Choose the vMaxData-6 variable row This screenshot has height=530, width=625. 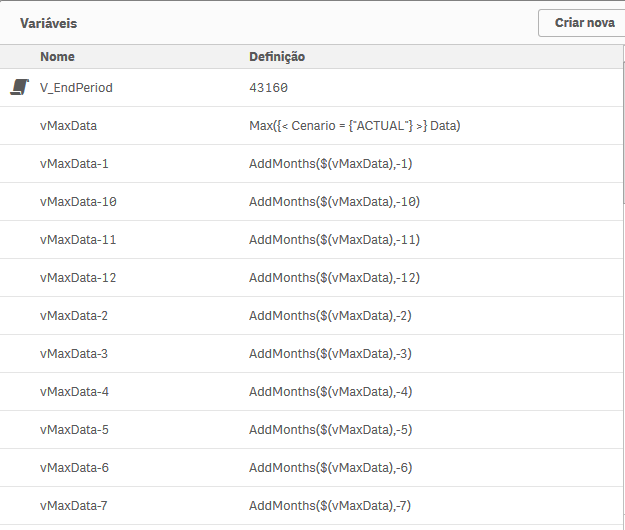[74, 468]
